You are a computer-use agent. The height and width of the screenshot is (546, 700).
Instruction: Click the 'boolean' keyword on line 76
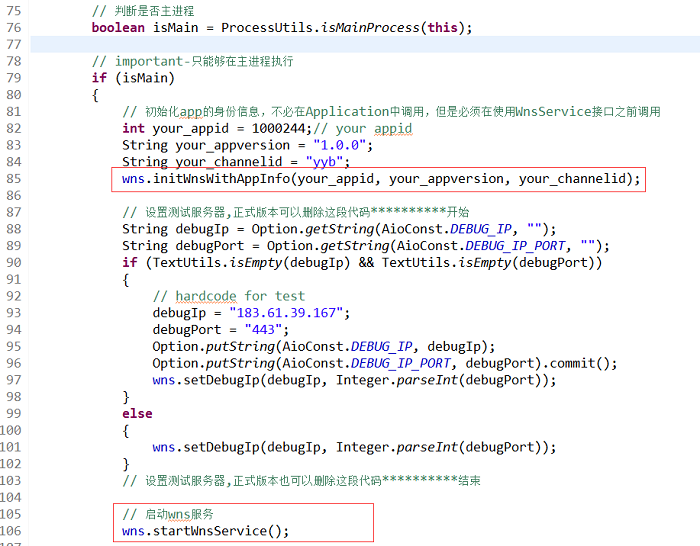coord(118,28)
